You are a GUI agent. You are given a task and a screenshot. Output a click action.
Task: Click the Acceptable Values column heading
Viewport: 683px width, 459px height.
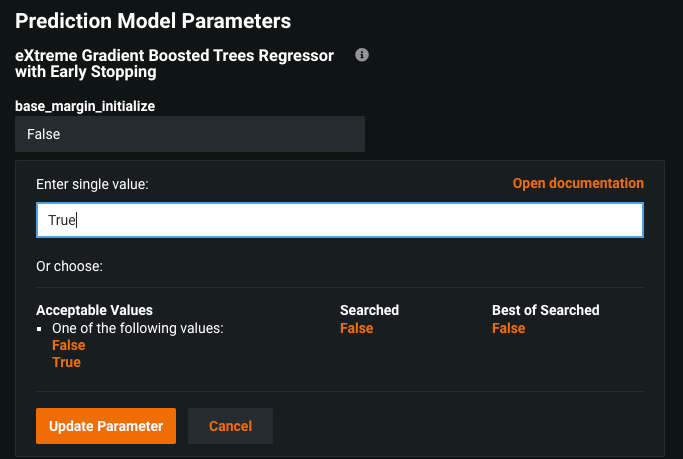(94, 310)
